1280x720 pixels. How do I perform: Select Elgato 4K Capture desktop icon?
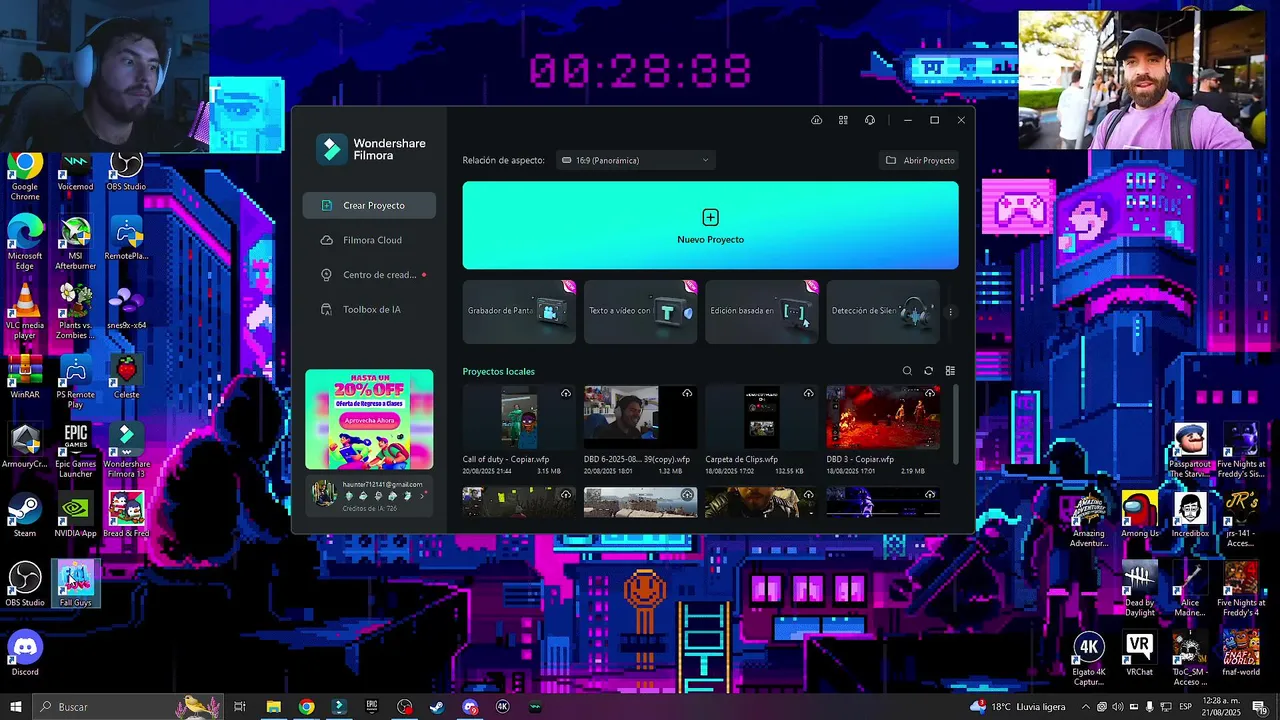coord(1089,657)
